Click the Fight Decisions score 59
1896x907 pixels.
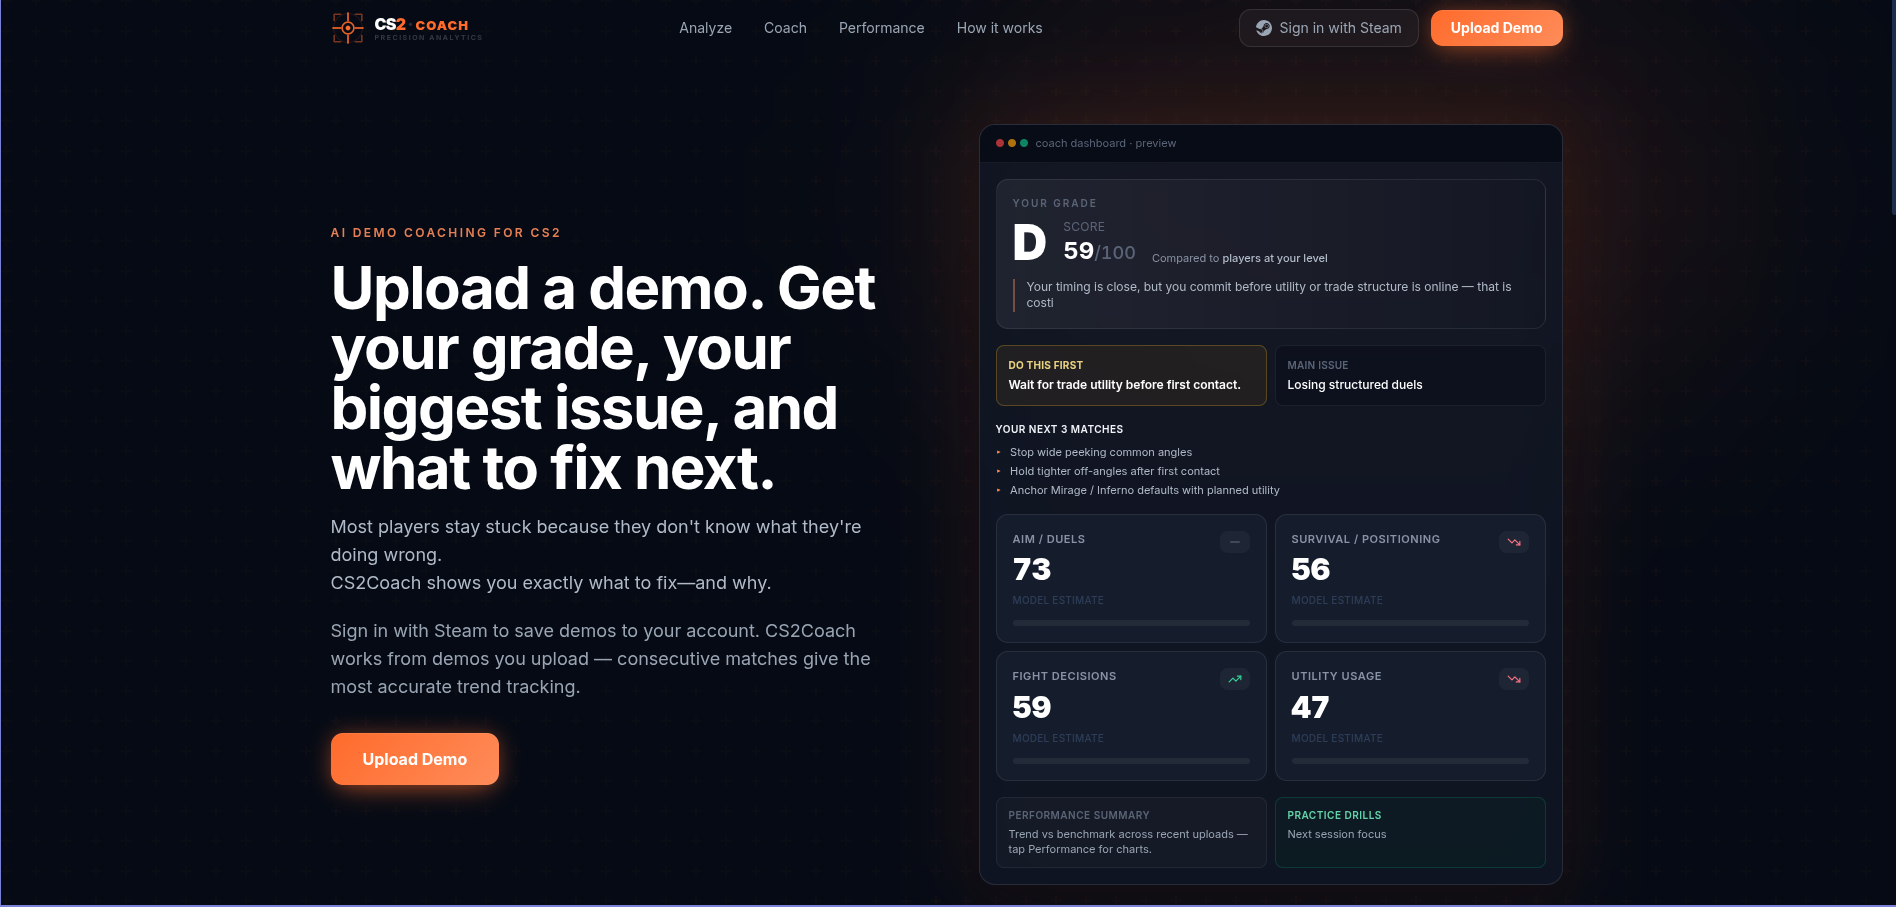pyautogui.click(x=1032, y=707)
